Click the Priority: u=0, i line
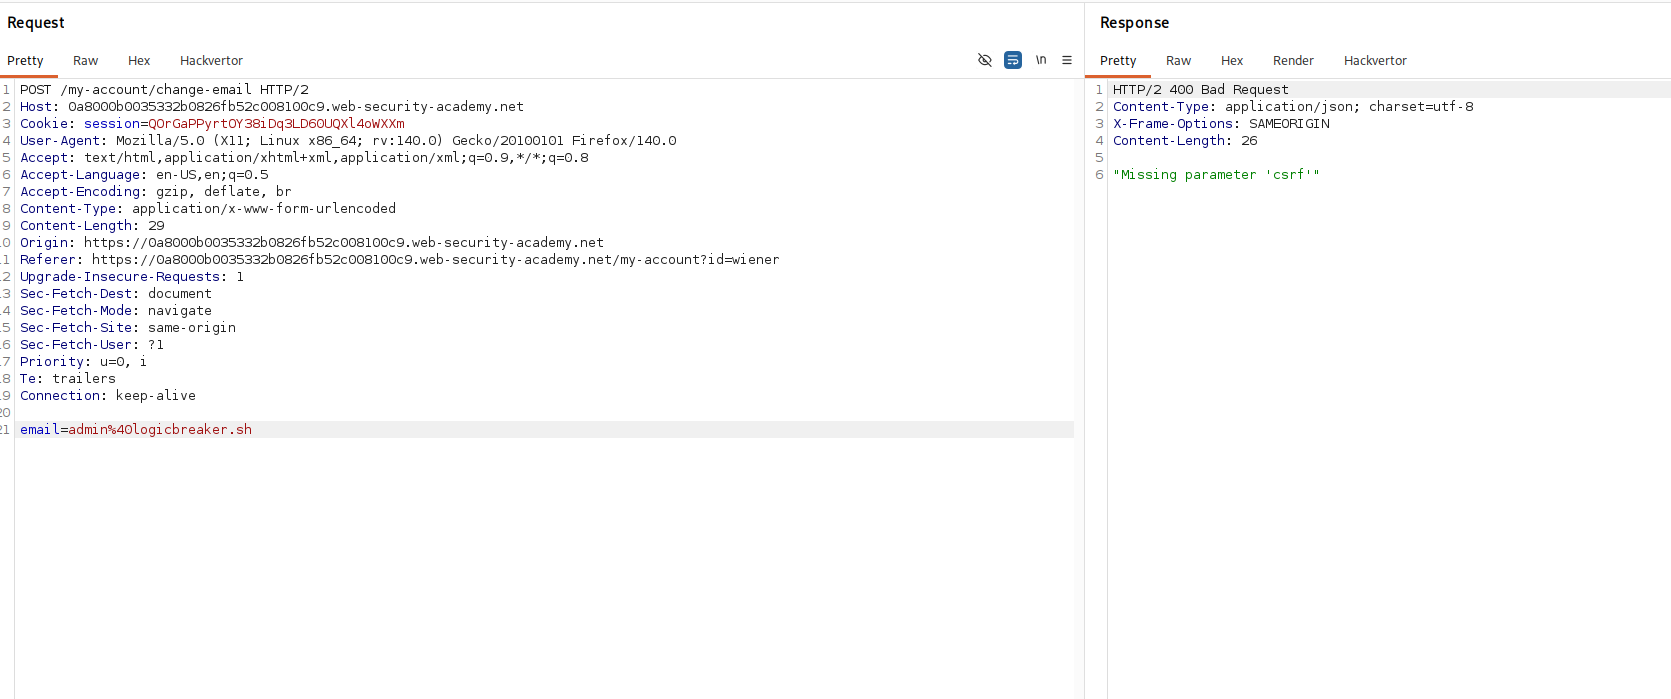This screenshot has width=1671, height=699. 83,362
